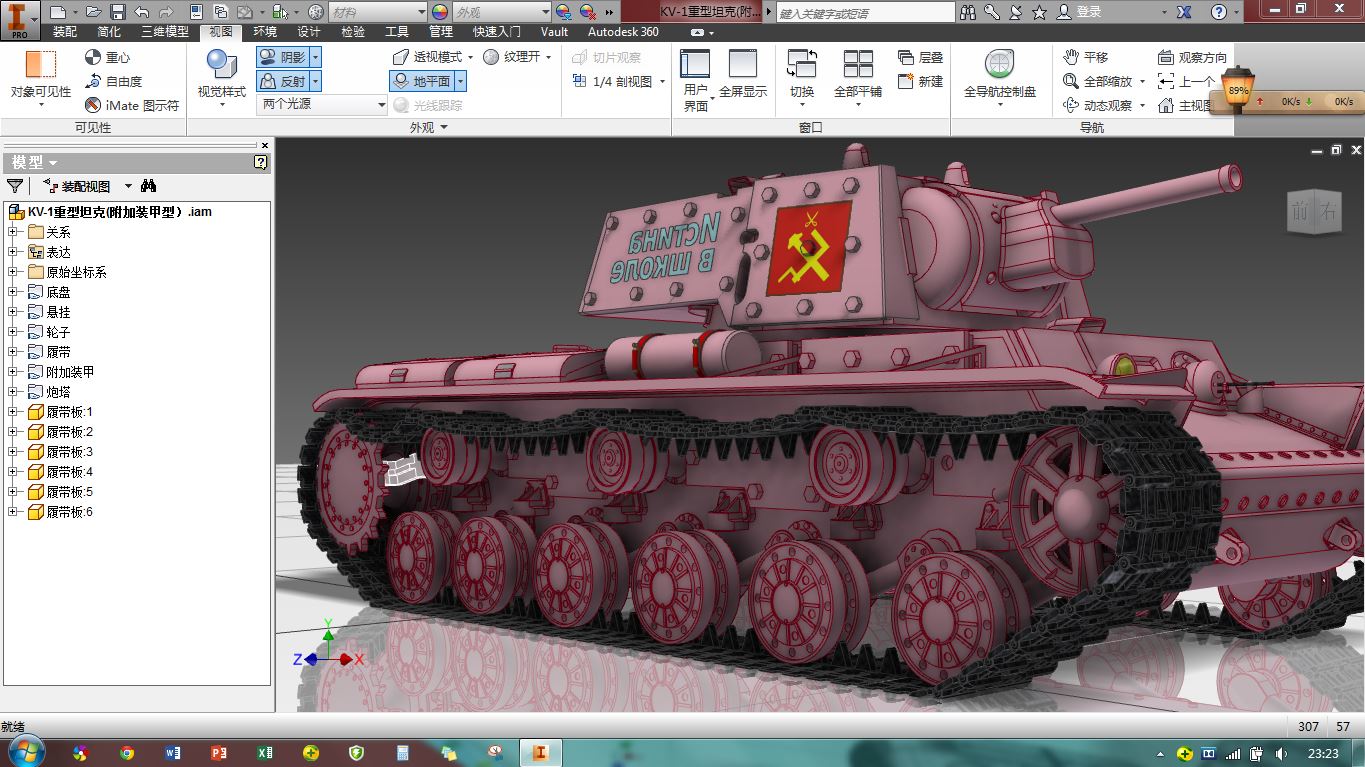Open the 地平面 ground plane dropdown arrow
This screenshot has width=1365, height=767.
pos(461,82)
